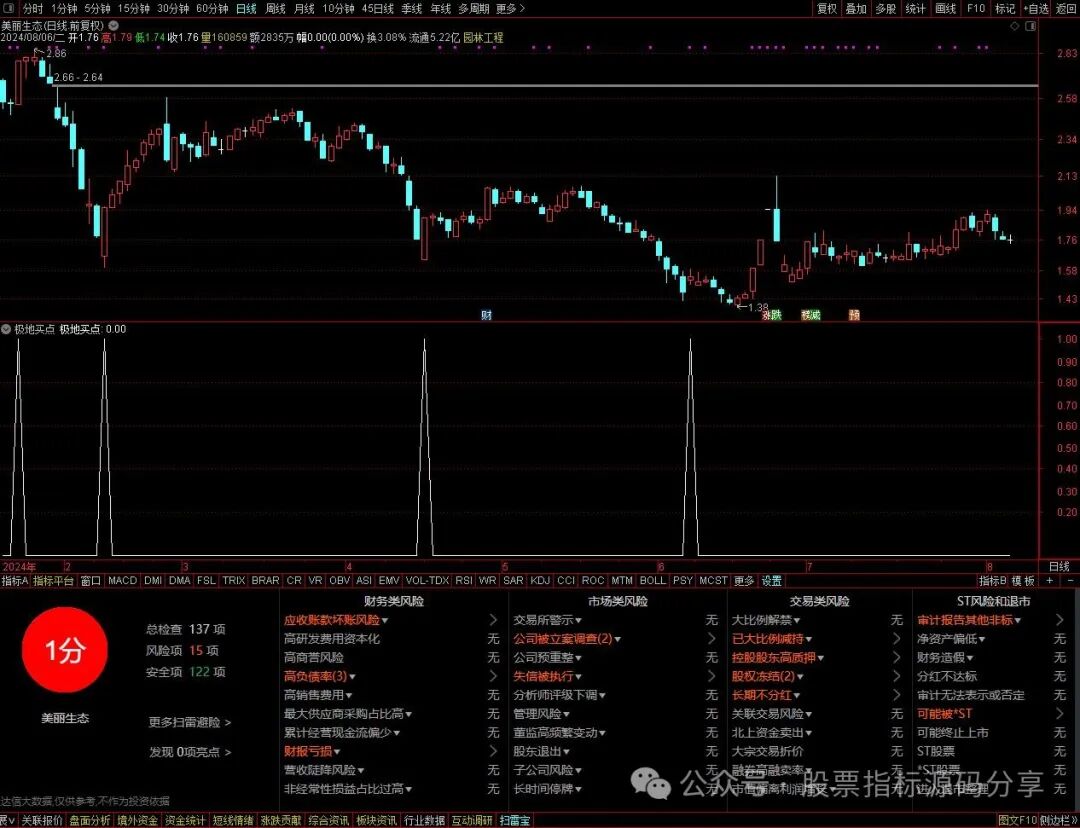The width and height of the screenshot is (1080, 828).
Task: Switch to the 资金统计 bottom tab
Action: click(185, 820)
